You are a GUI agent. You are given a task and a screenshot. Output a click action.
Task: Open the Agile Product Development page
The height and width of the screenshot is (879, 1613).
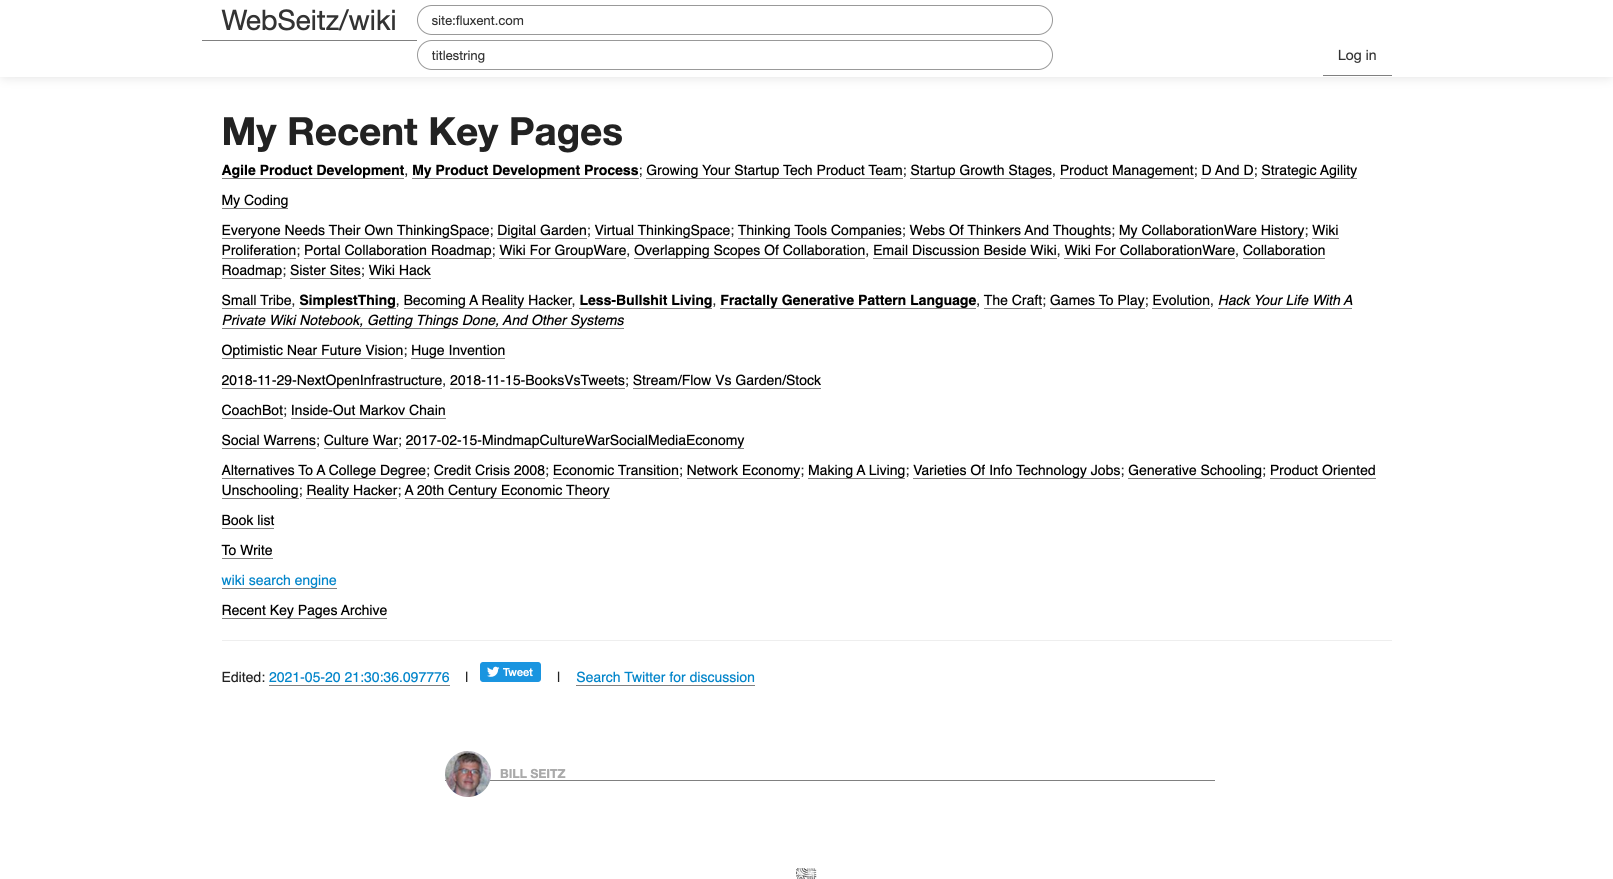point(313,170)
